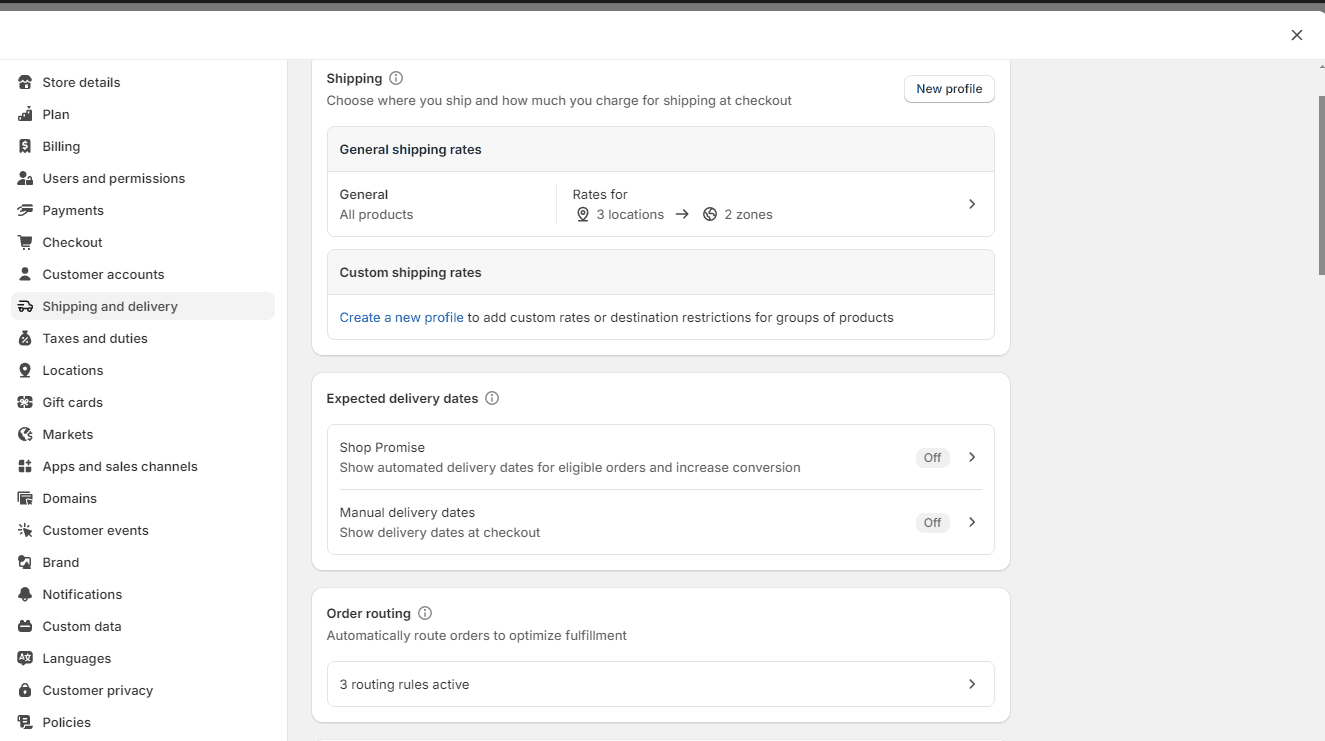Click the Markets globe icon
This screenshot has height=741, width=1325.
click(25, 434)
